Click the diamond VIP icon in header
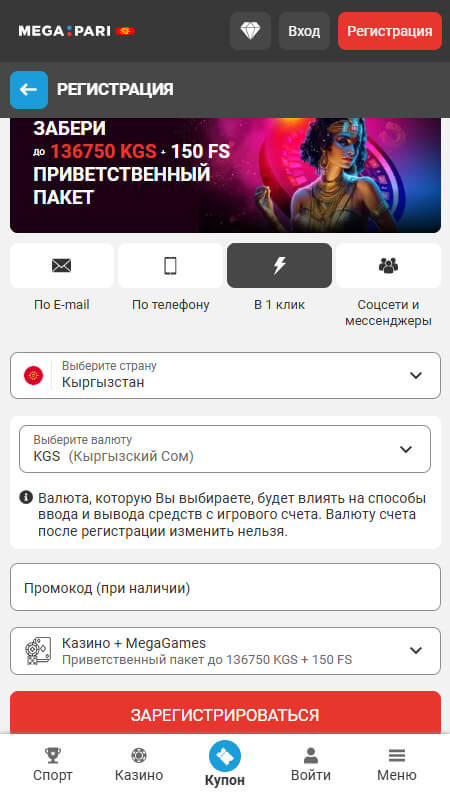The height and width of the screenshot is (800, 450). pos(250,31)
